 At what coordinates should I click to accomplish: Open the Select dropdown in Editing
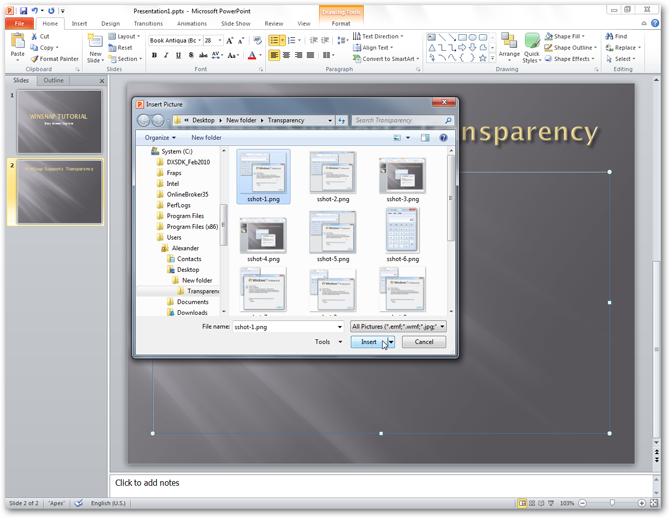(x=620, y=59)
